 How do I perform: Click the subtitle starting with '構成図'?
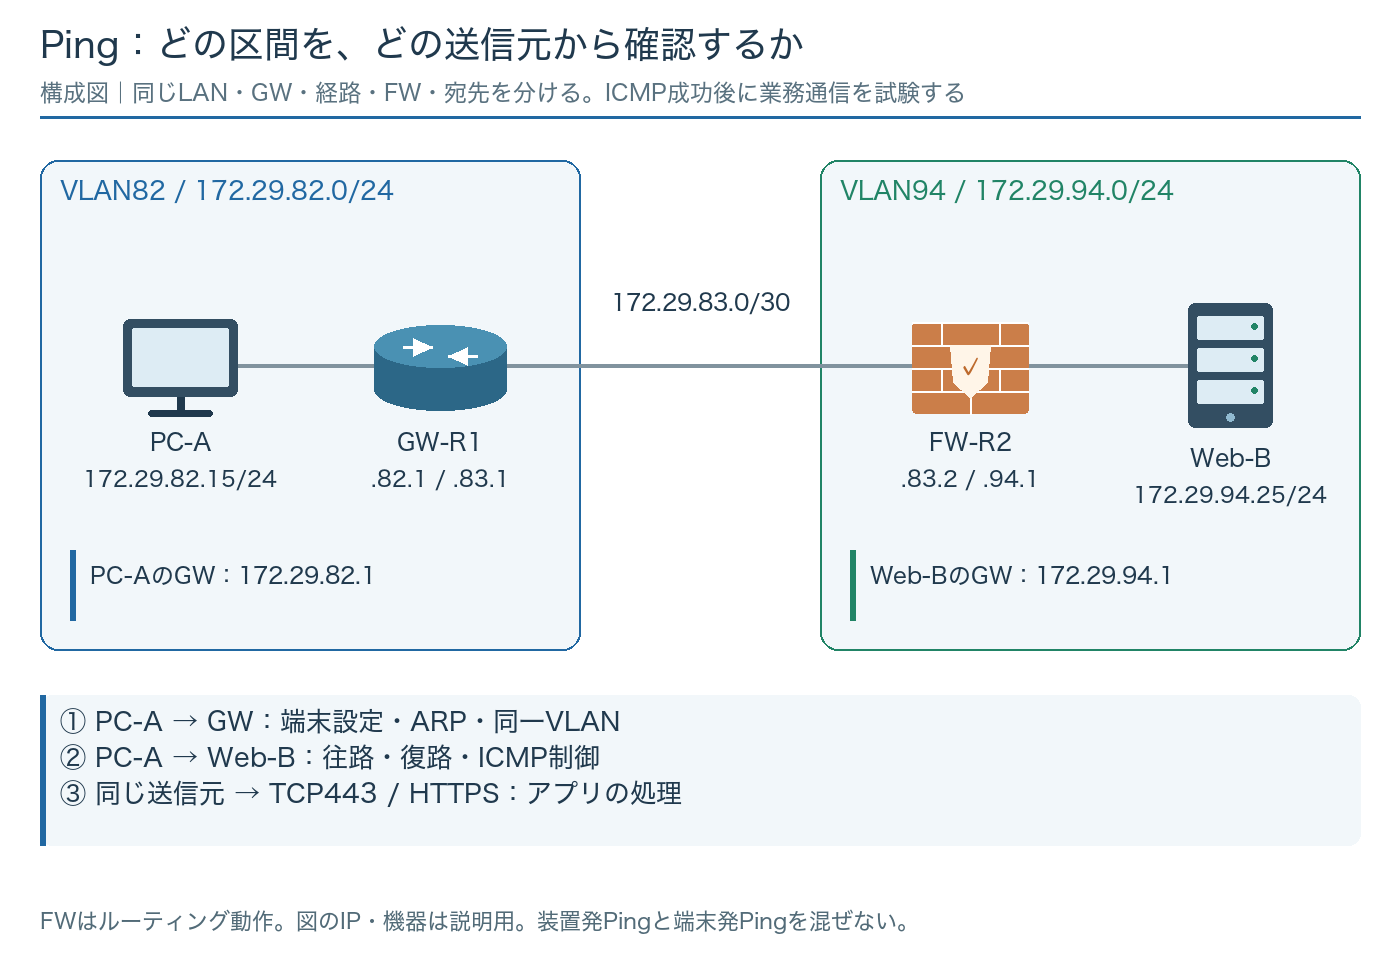click(x=502, y=93)
